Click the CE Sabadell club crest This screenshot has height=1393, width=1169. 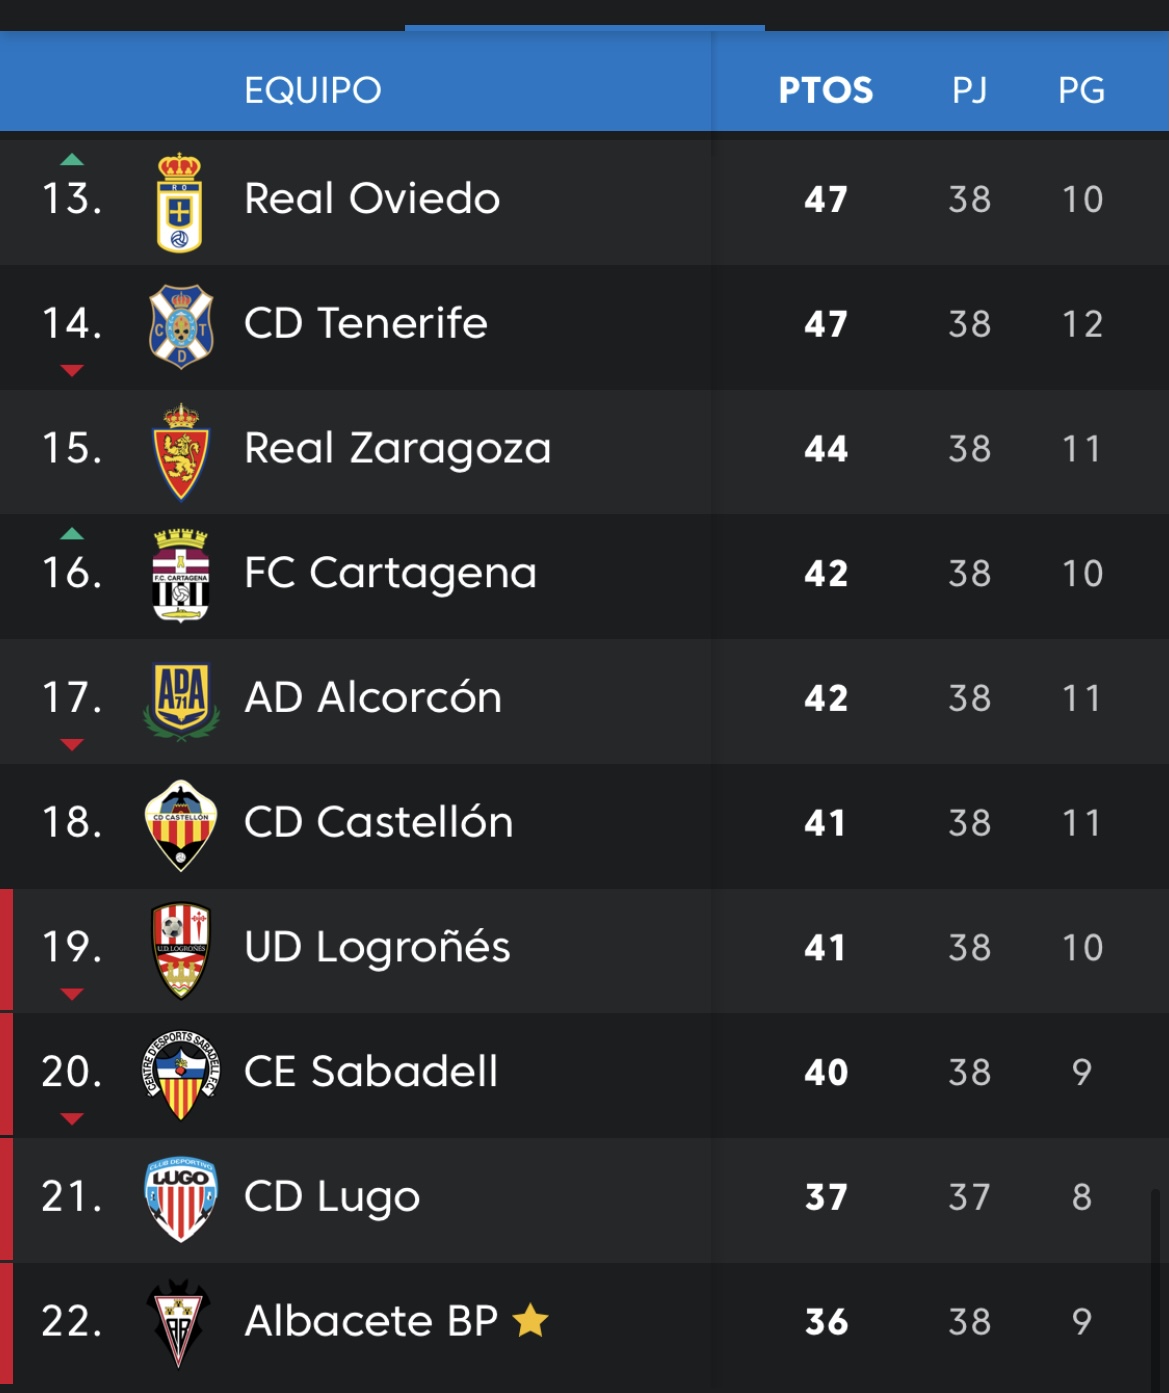[x=181, y=1075]
